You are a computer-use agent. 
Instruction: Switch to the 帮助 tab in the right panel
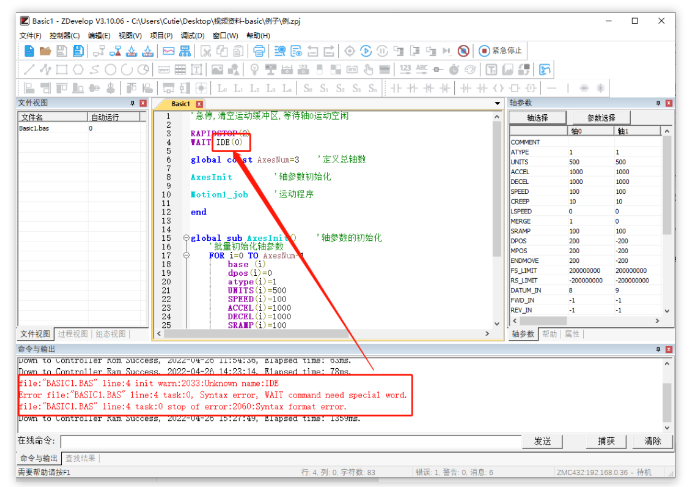coord(549,334)
